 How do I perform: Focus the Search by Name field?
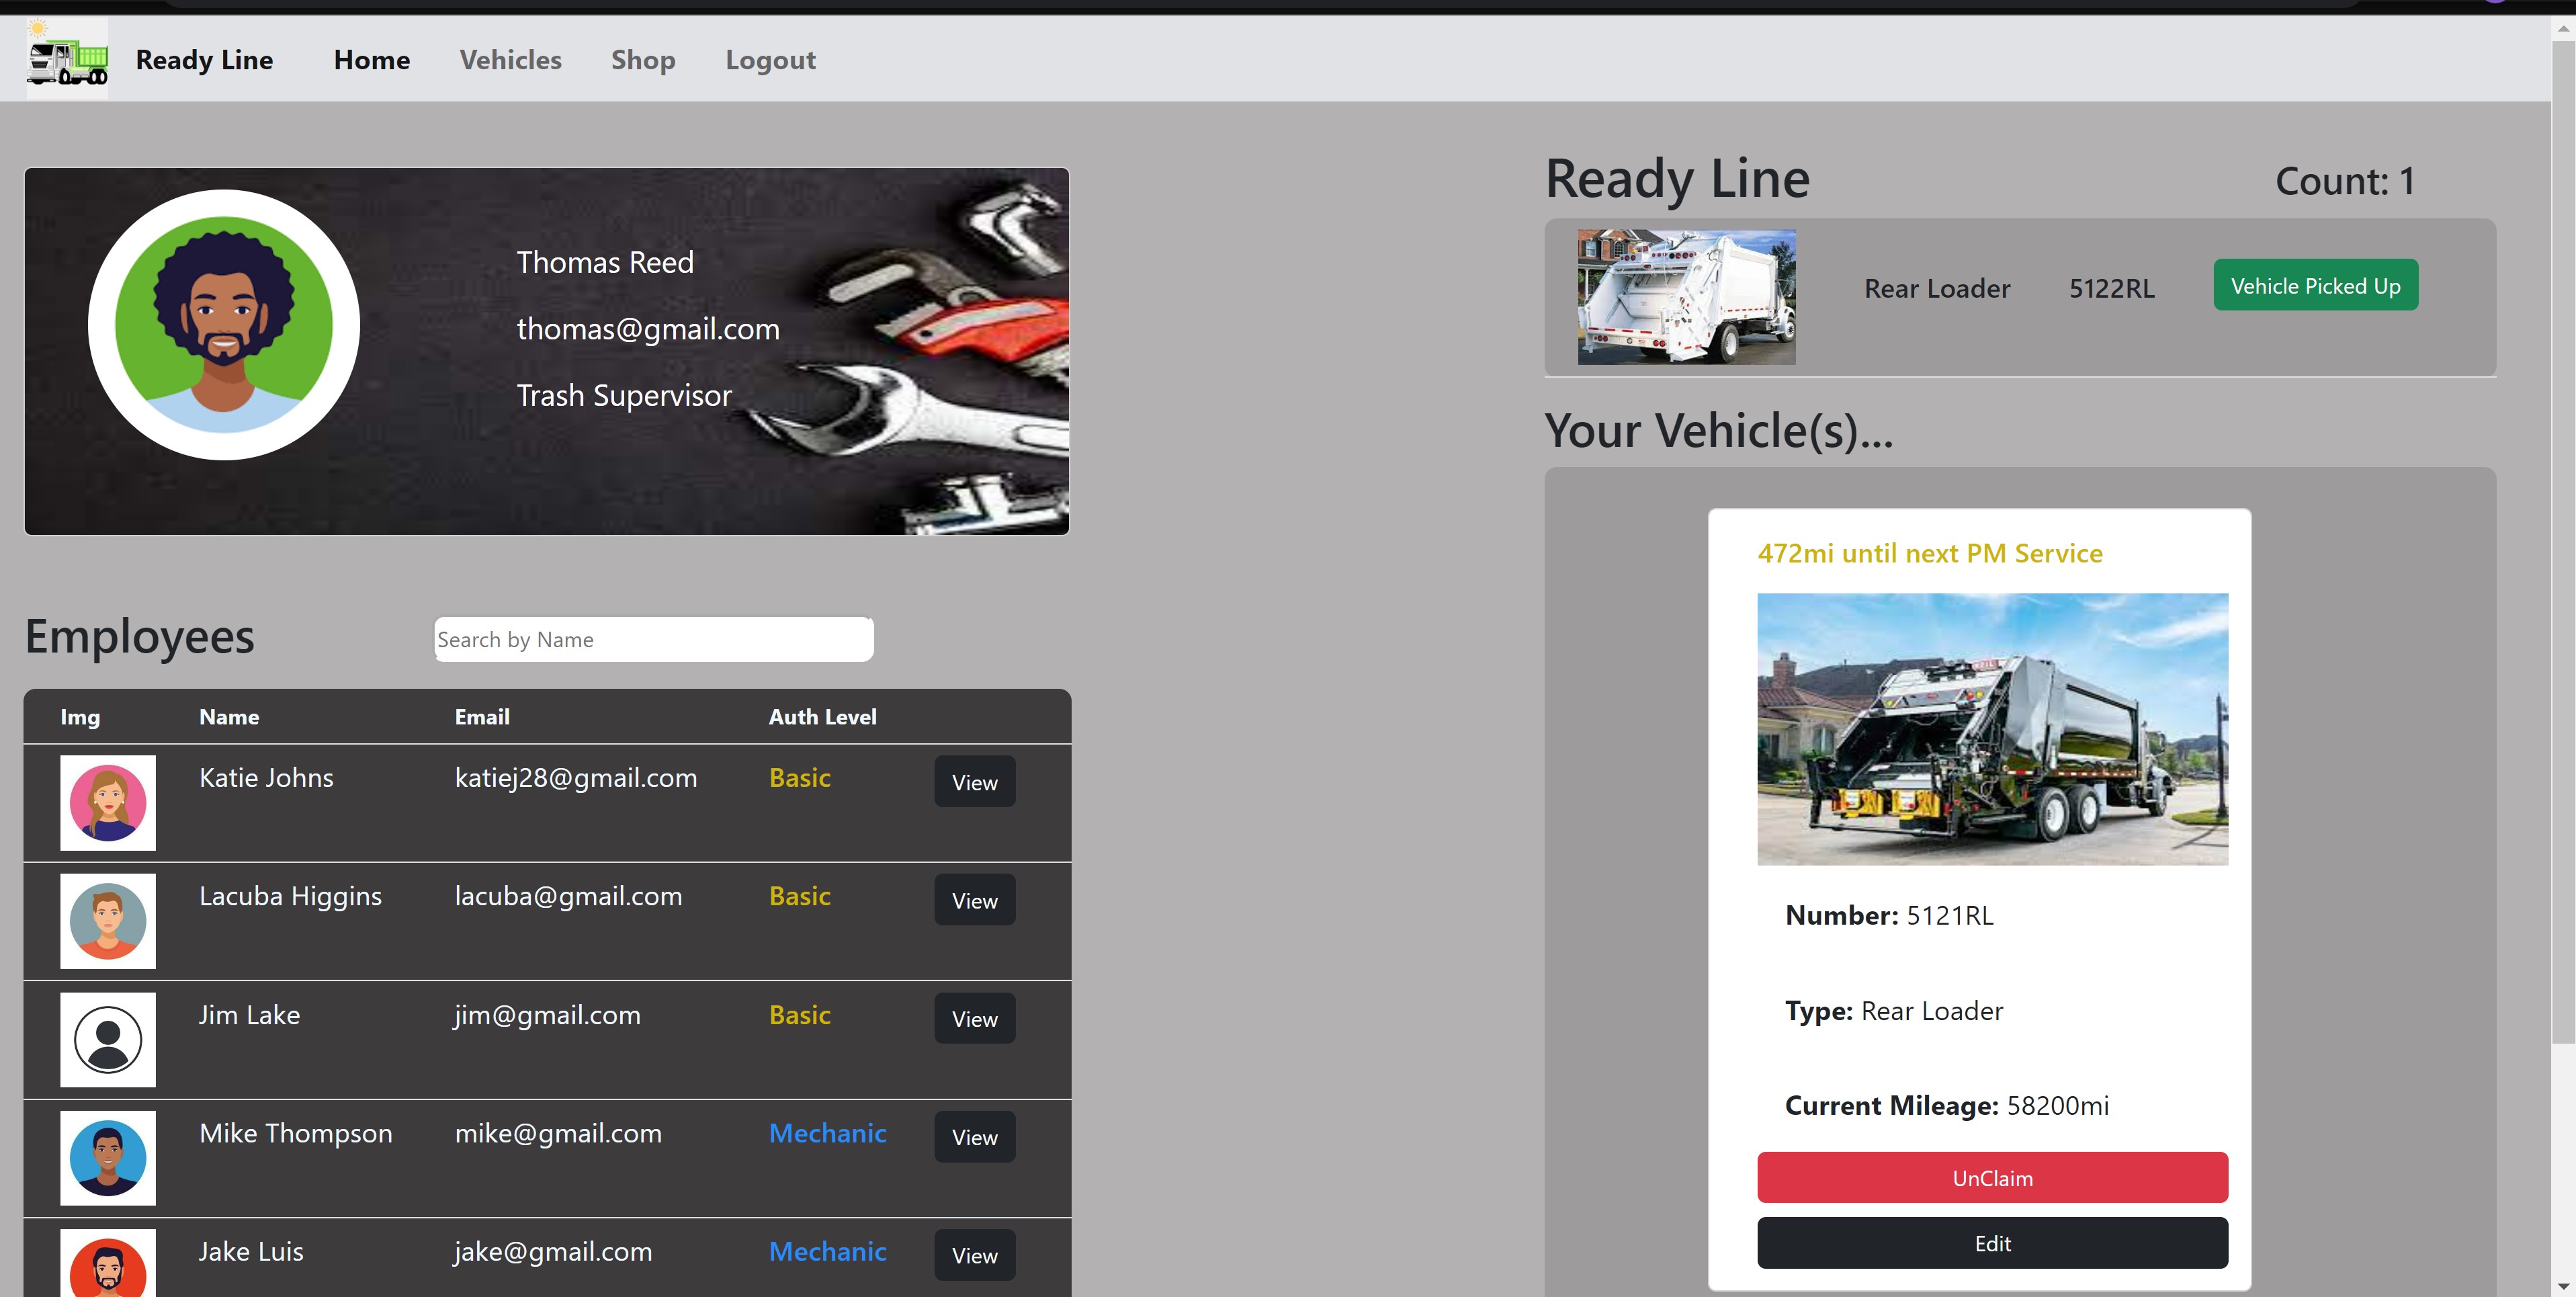[653, 639]
